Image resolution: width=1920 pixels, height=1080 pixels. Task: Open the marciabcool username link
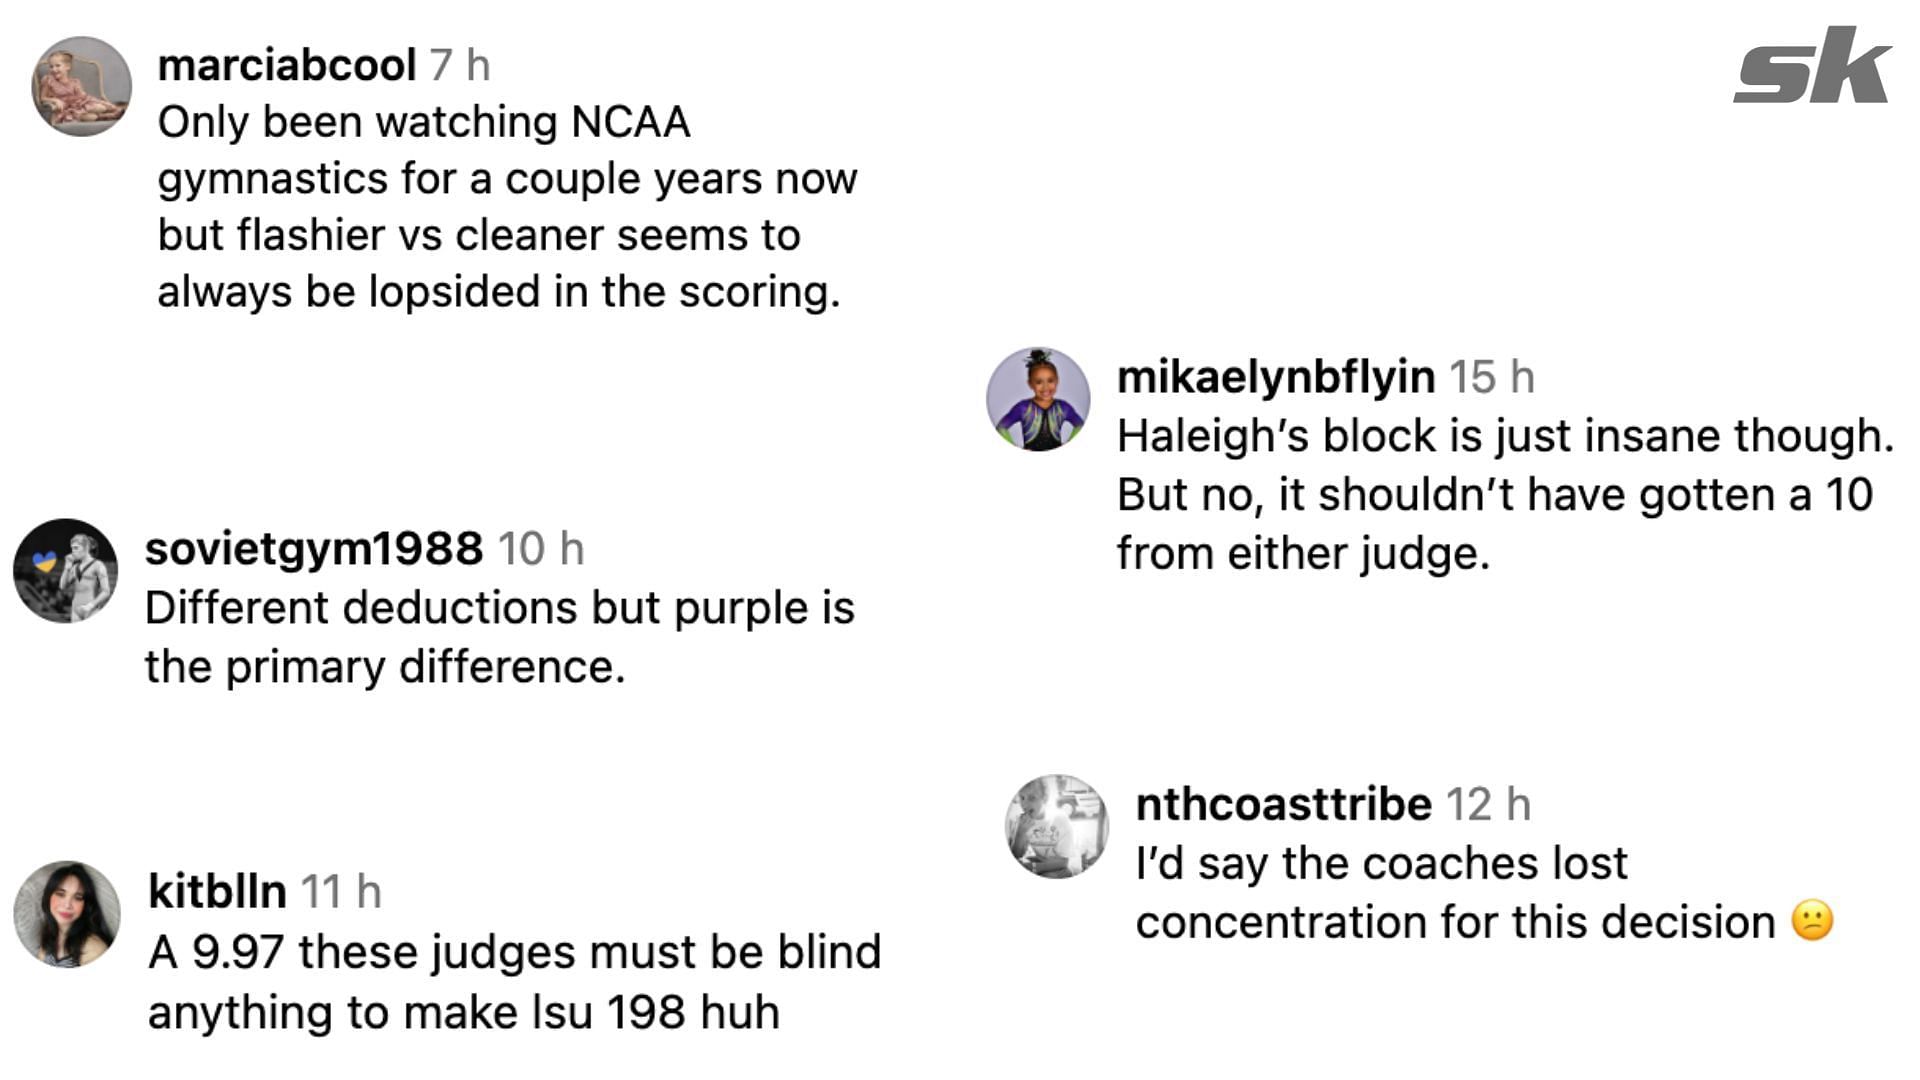[x=287, y=66]
